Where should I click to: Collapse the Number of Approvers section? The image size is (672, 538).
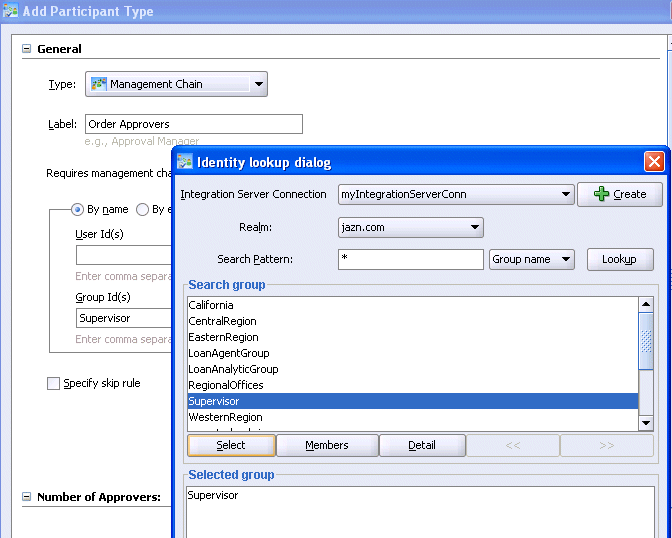pyautogui.click(x=27, y=496)
